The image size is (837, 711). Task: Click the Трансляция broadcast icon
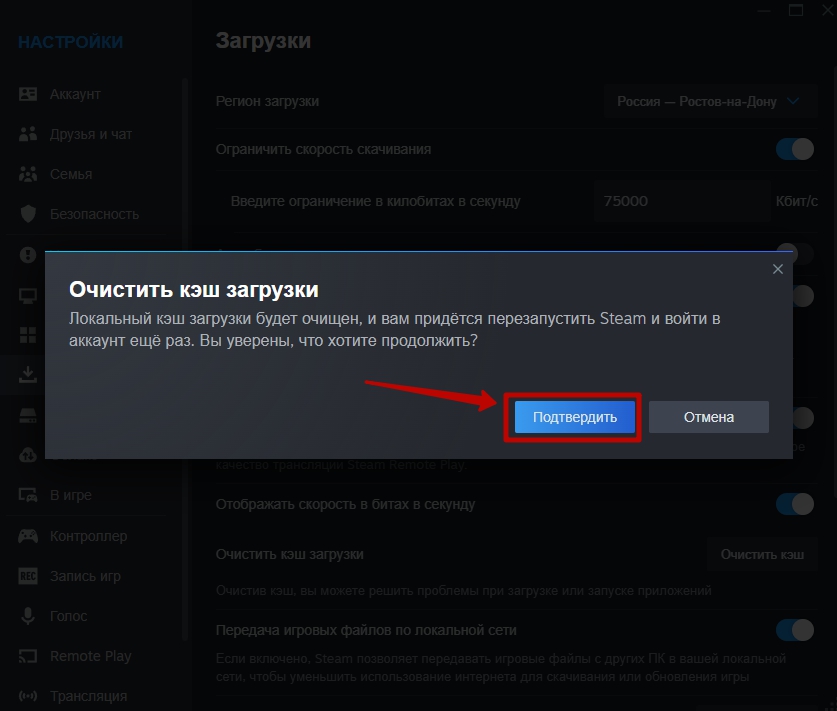pos(28,696)
